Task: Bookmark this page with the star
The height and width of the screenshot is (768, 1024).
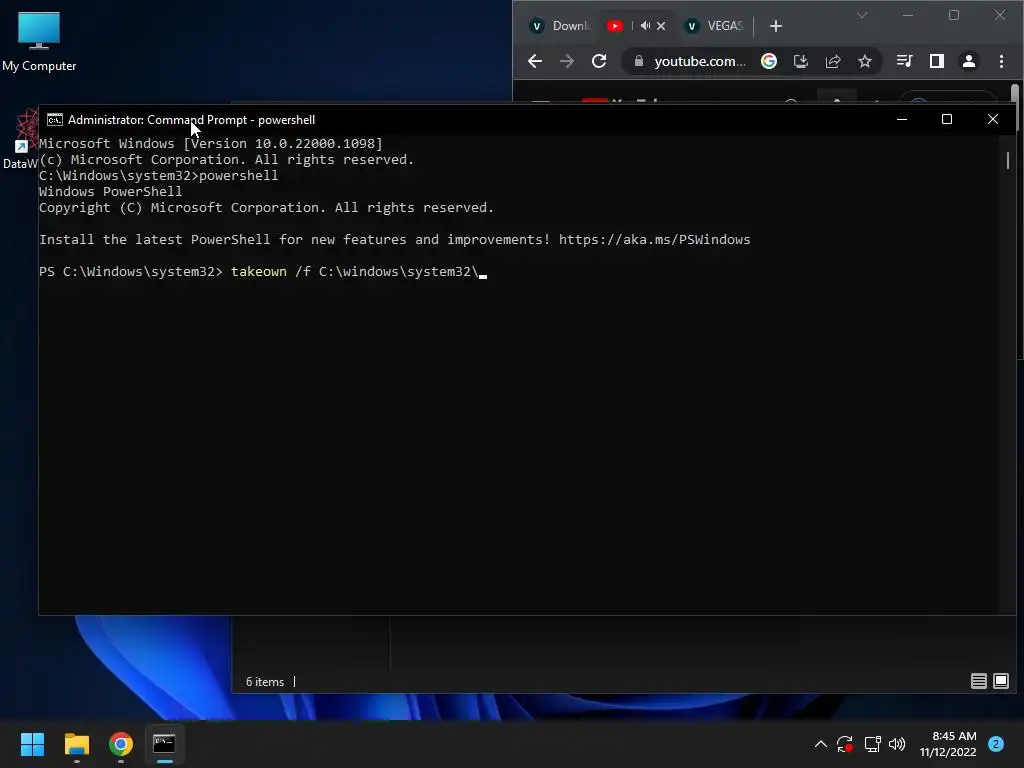Action: pos(865,61)
